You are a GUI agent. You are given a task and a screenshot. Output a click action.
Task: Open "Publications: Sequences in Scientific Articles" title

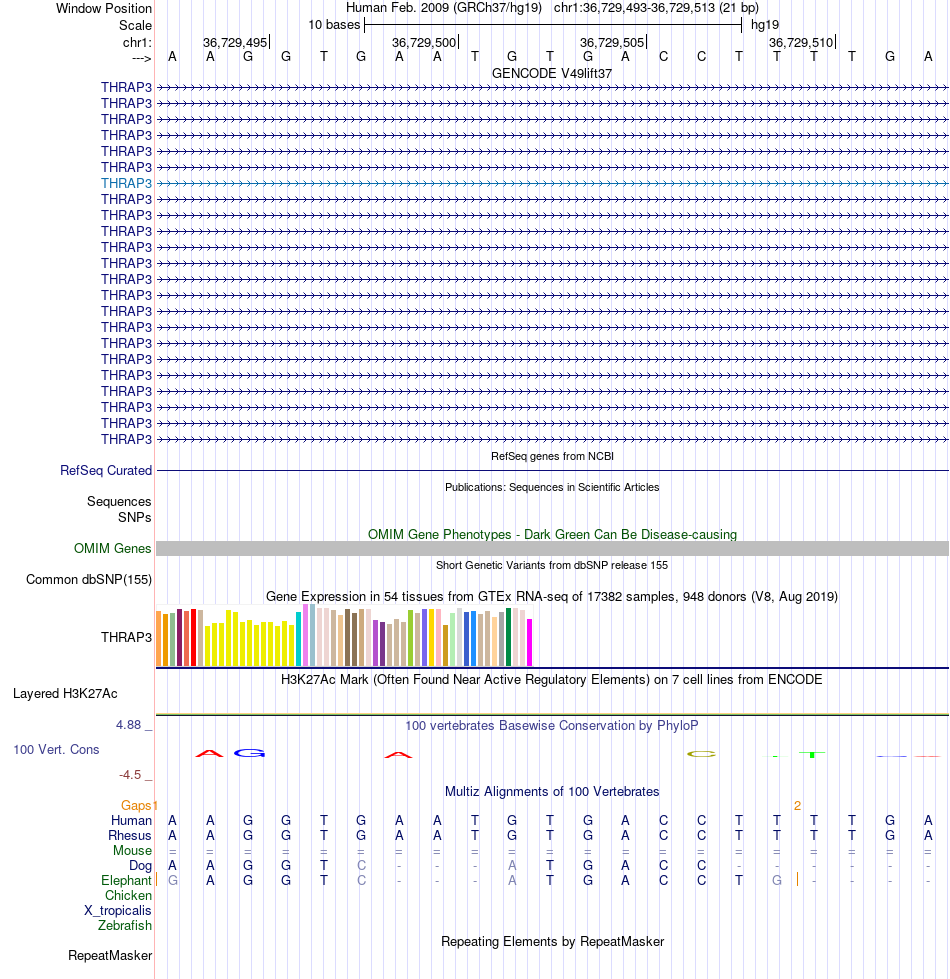pyautogui.click(x=552, y=488)
